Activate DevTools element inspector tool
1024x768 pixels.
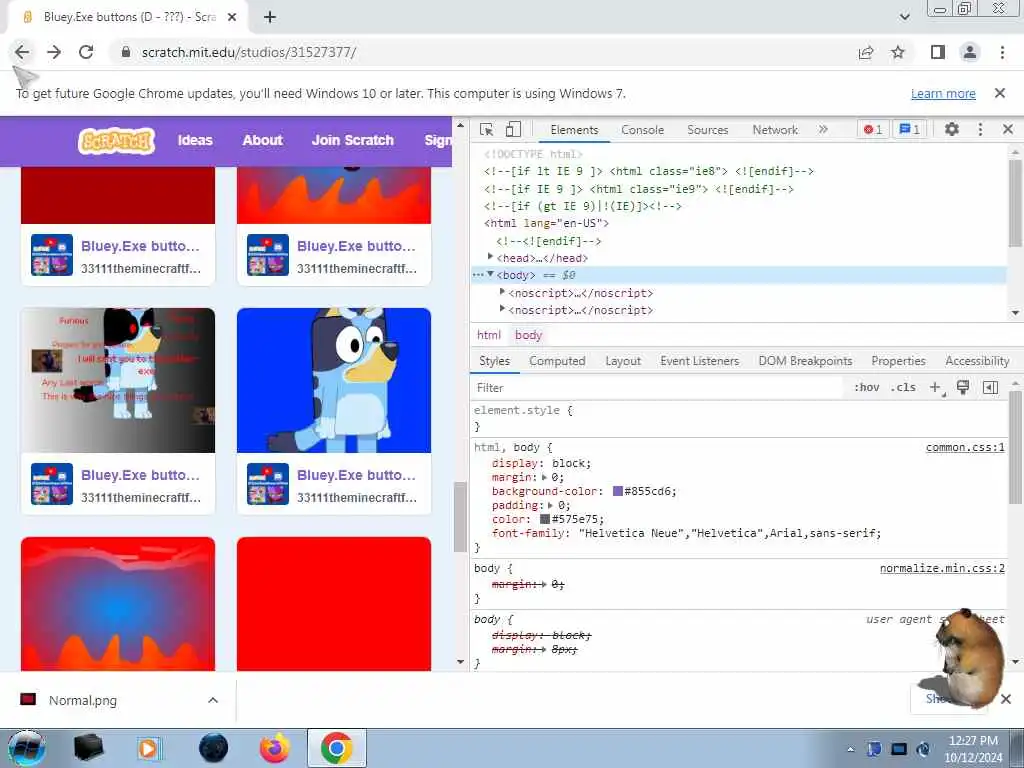click(x=487, y=129)
